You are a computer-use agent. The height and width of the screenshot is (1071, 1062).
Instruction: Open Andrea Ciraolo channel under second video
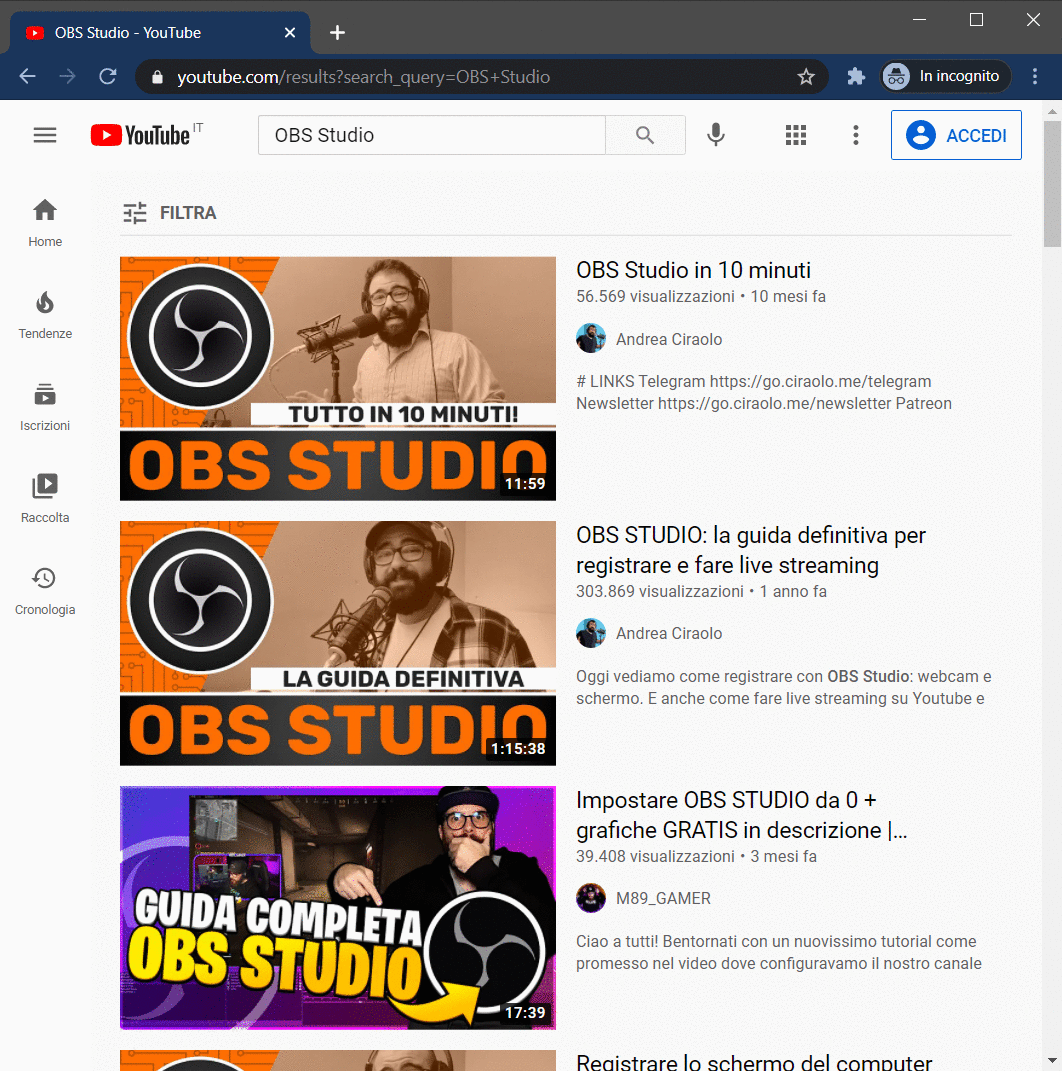pyautogui.click(x=669, y=633)
